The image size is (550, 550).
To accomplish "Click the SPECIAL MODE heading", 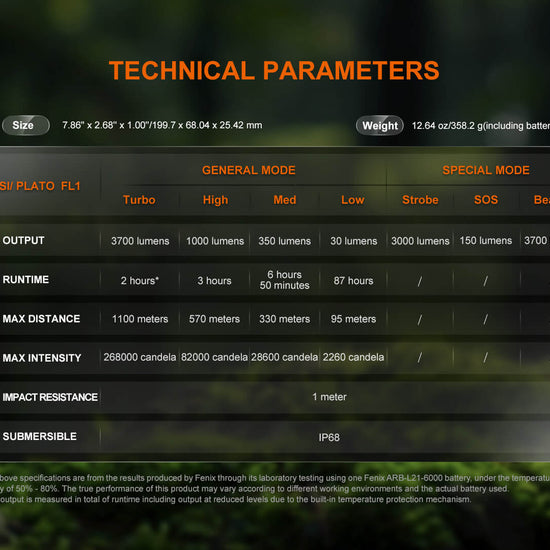I will (486, 170).
